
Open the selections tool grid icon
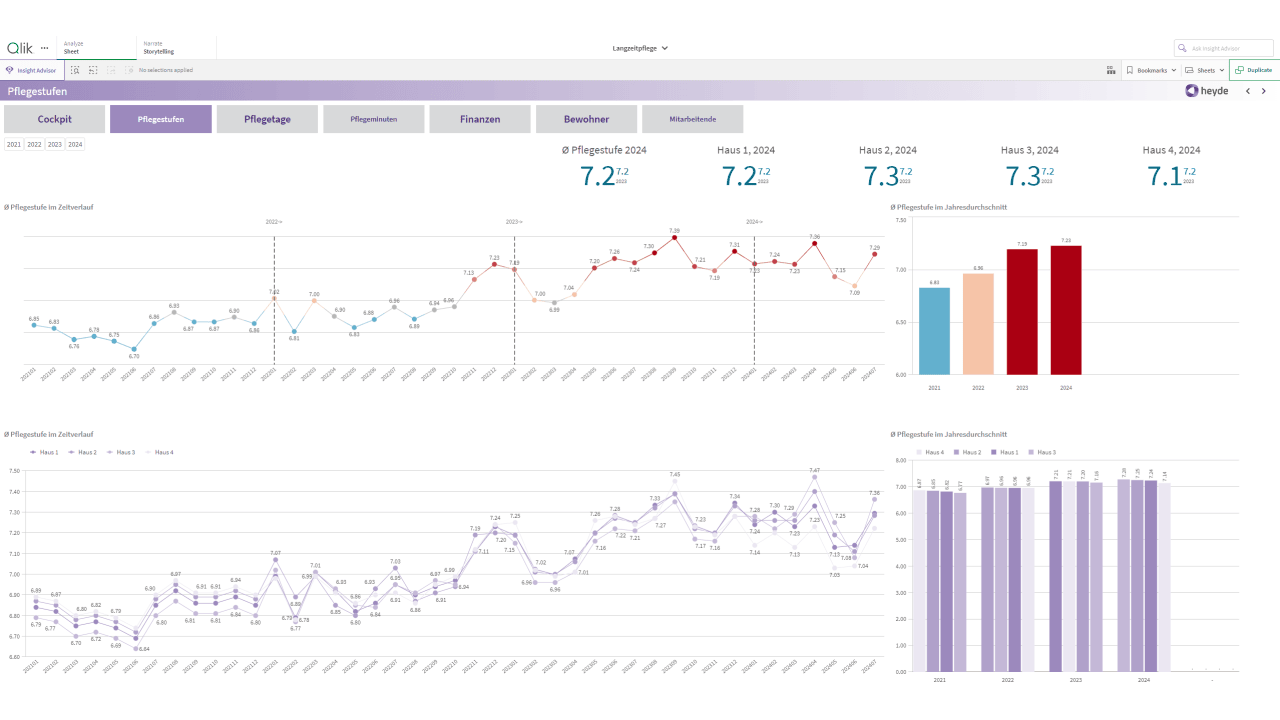pyautogui.click(x=1111, y=70)
